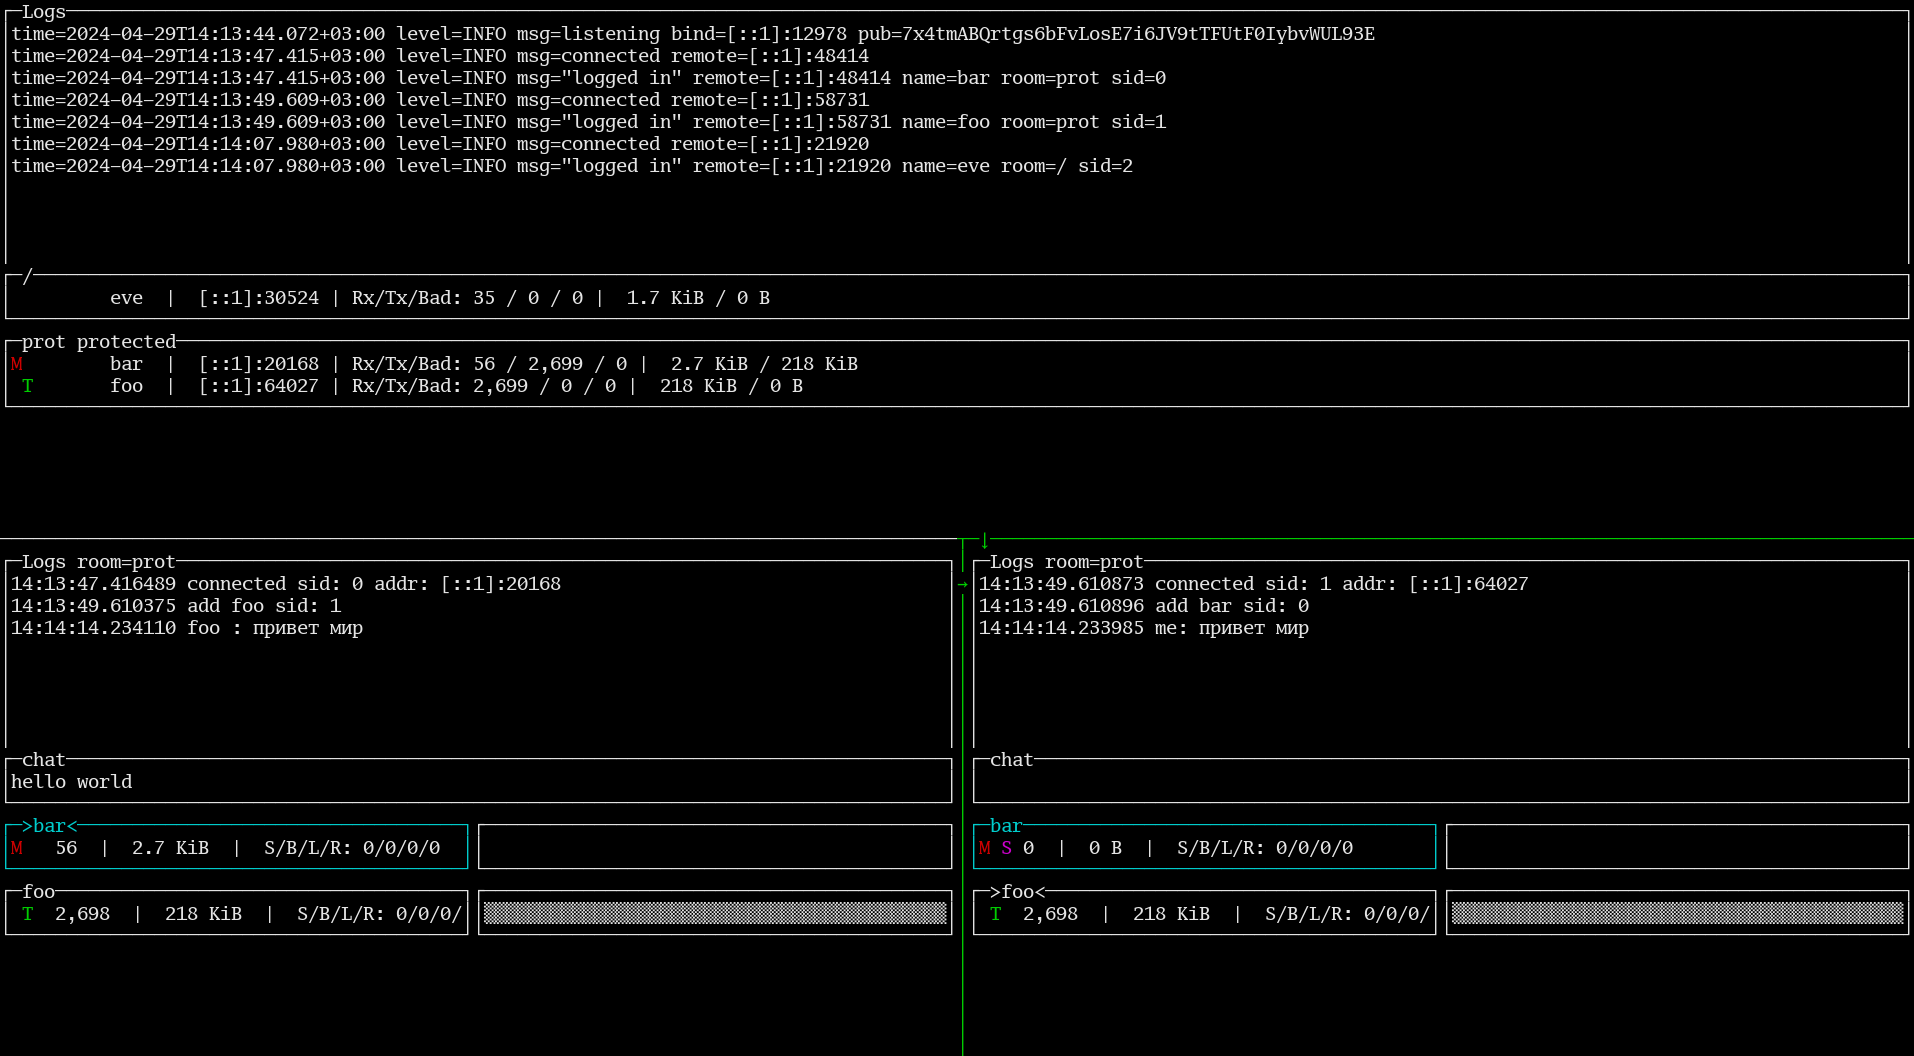Click the привет мир message from foo in left log
Screen dimensions: 1914x1056
coord(308,628)
